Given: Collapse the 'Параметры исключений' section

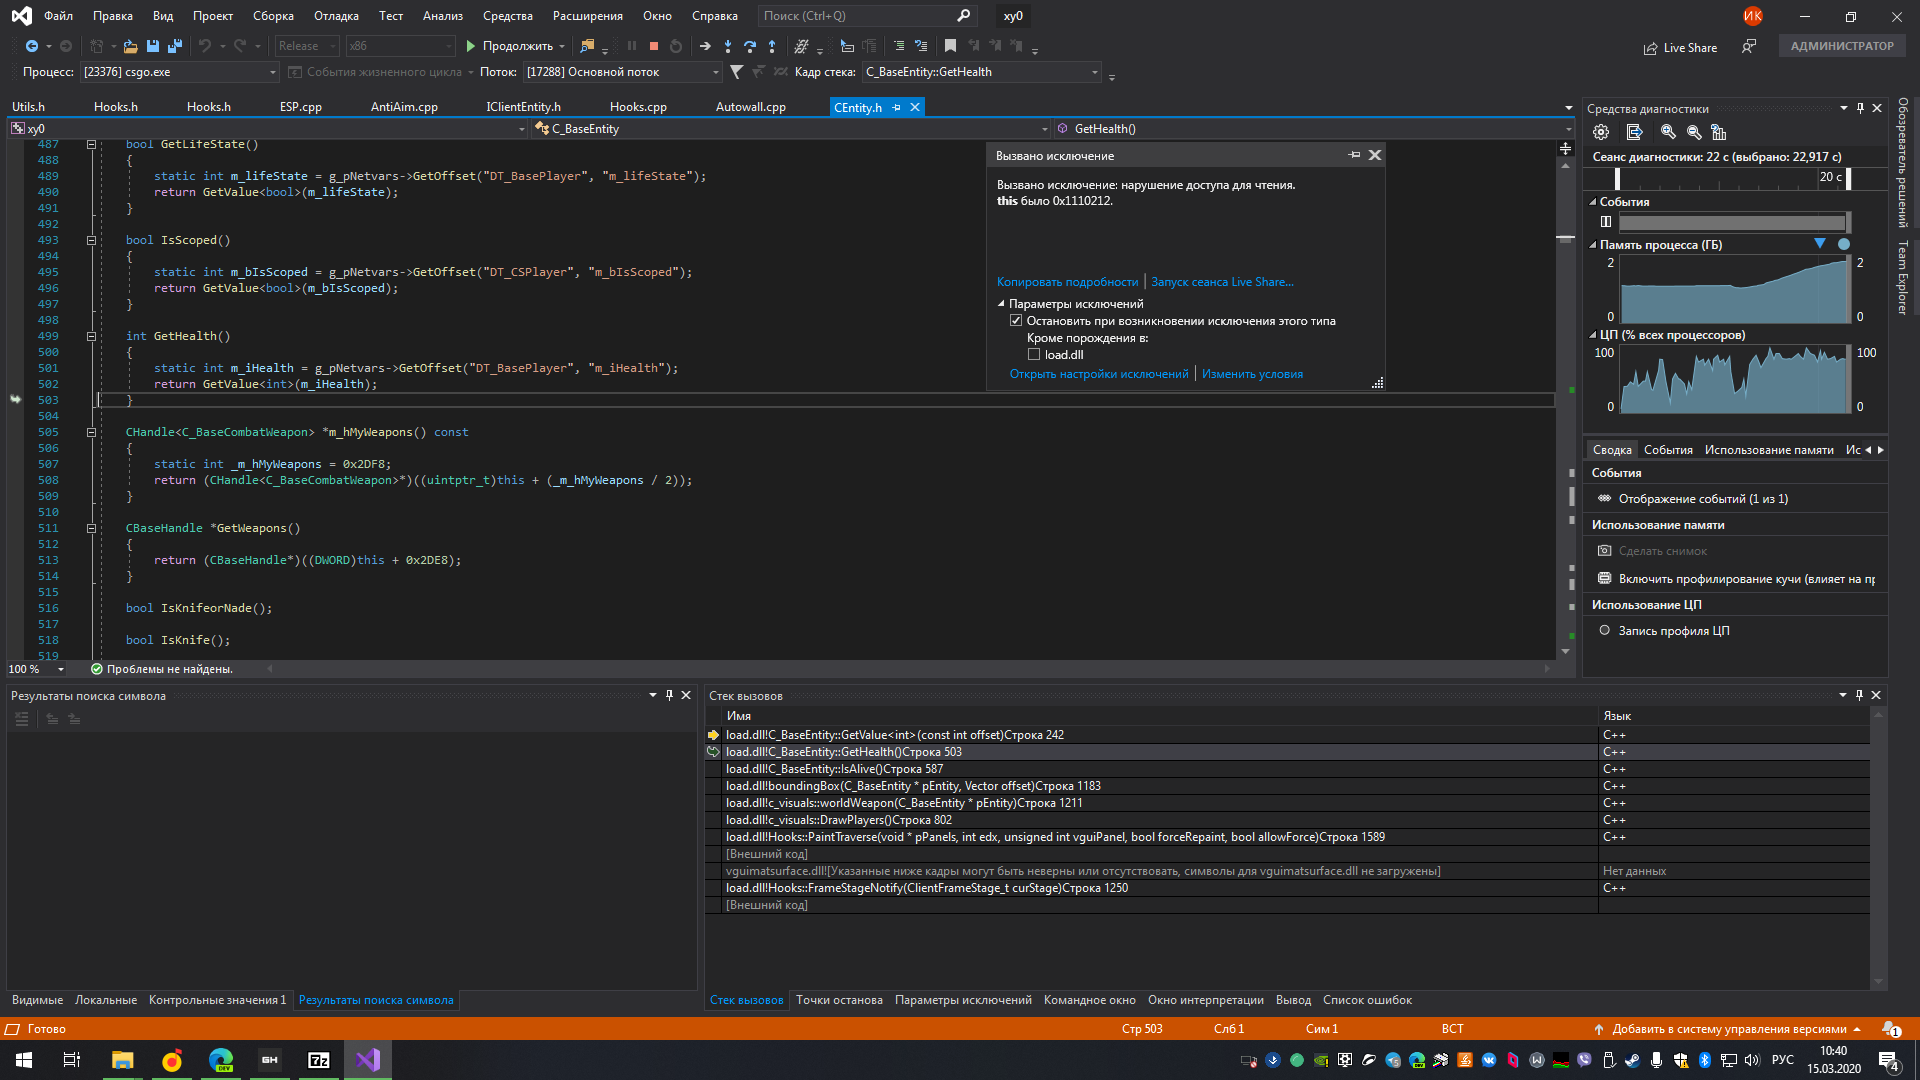Looking at the screenshot, I should [1001, 304].
